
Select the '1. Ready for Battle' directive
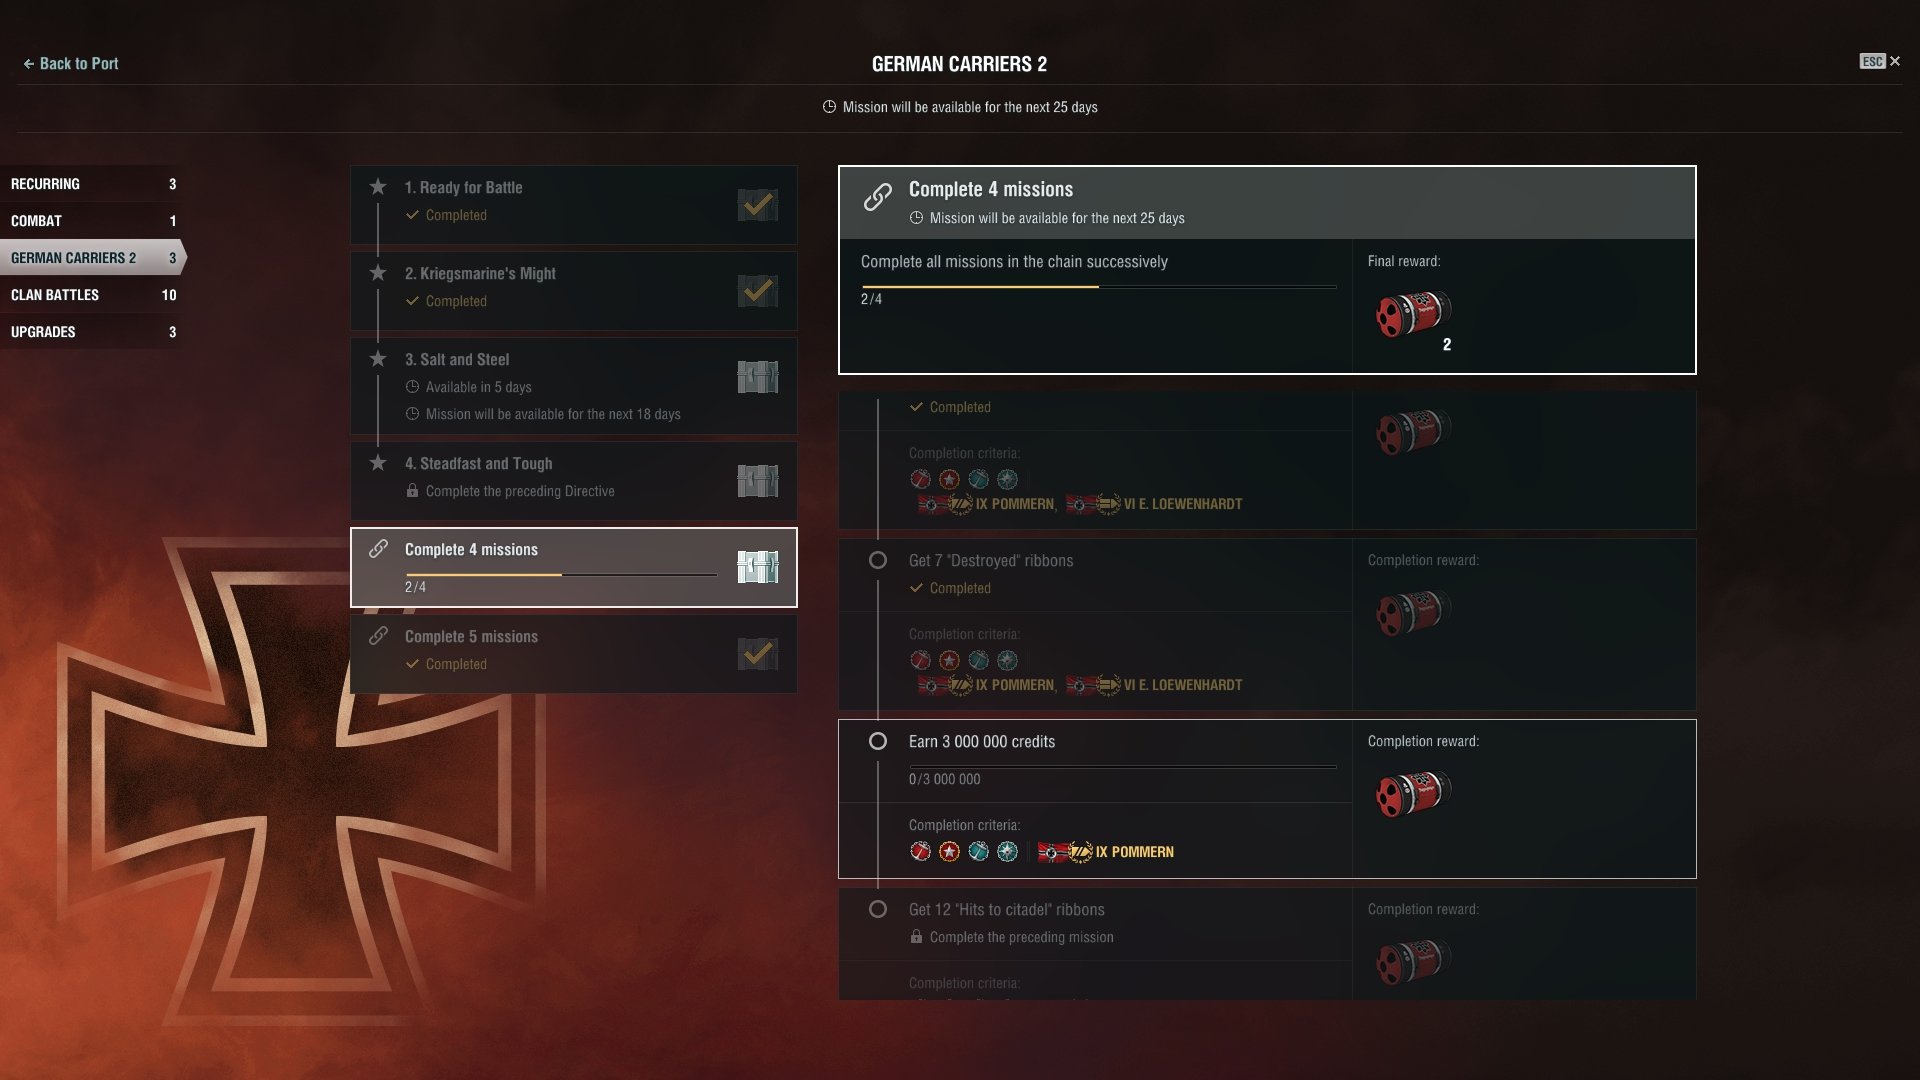[x=573, y=205]
